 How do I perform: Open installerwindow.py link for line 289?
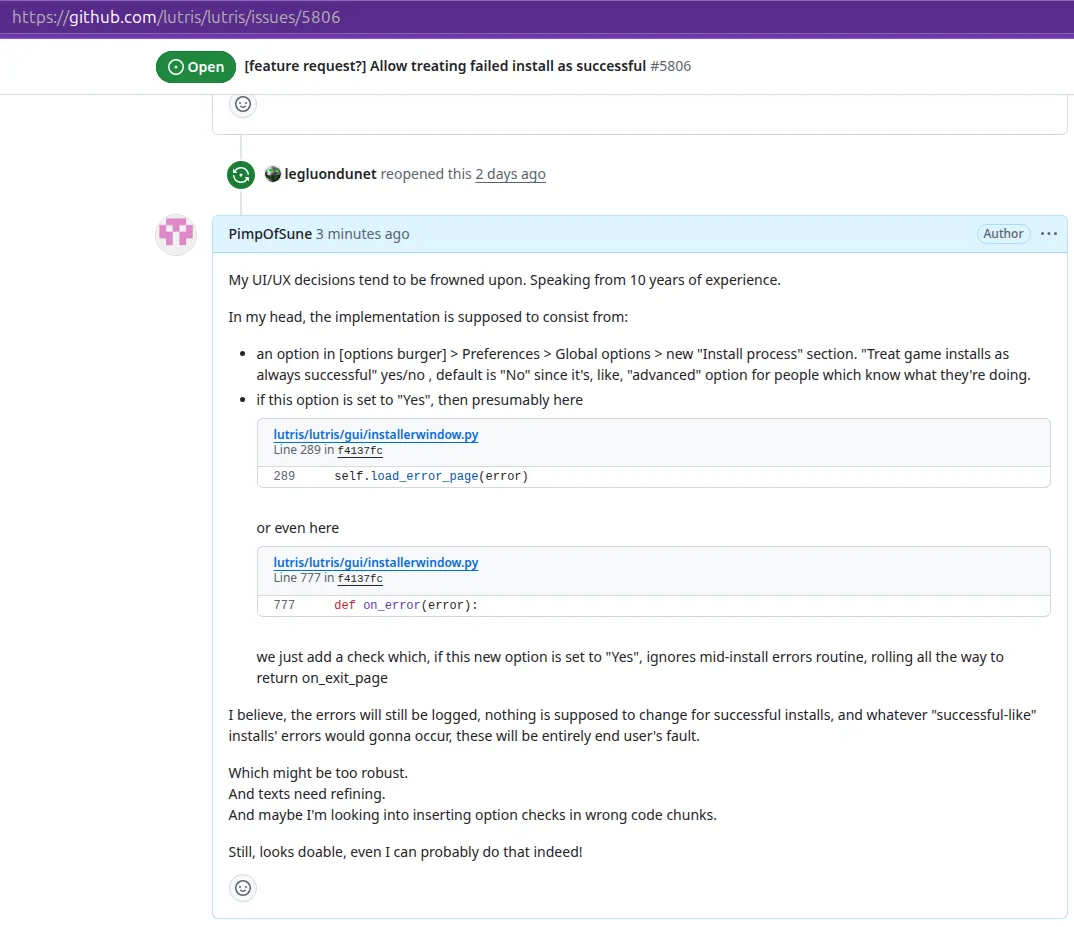[376, 434]
